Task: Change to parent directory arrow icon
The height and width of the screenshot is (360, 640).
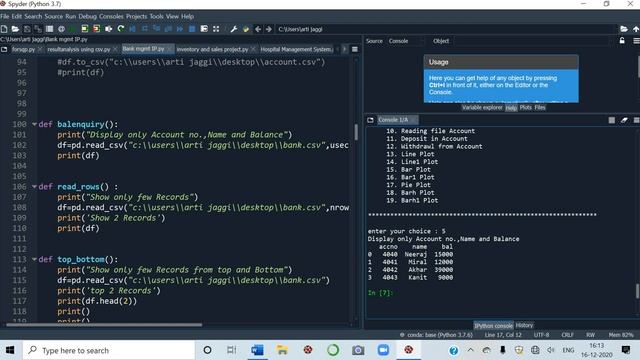Action: point(636,29)
